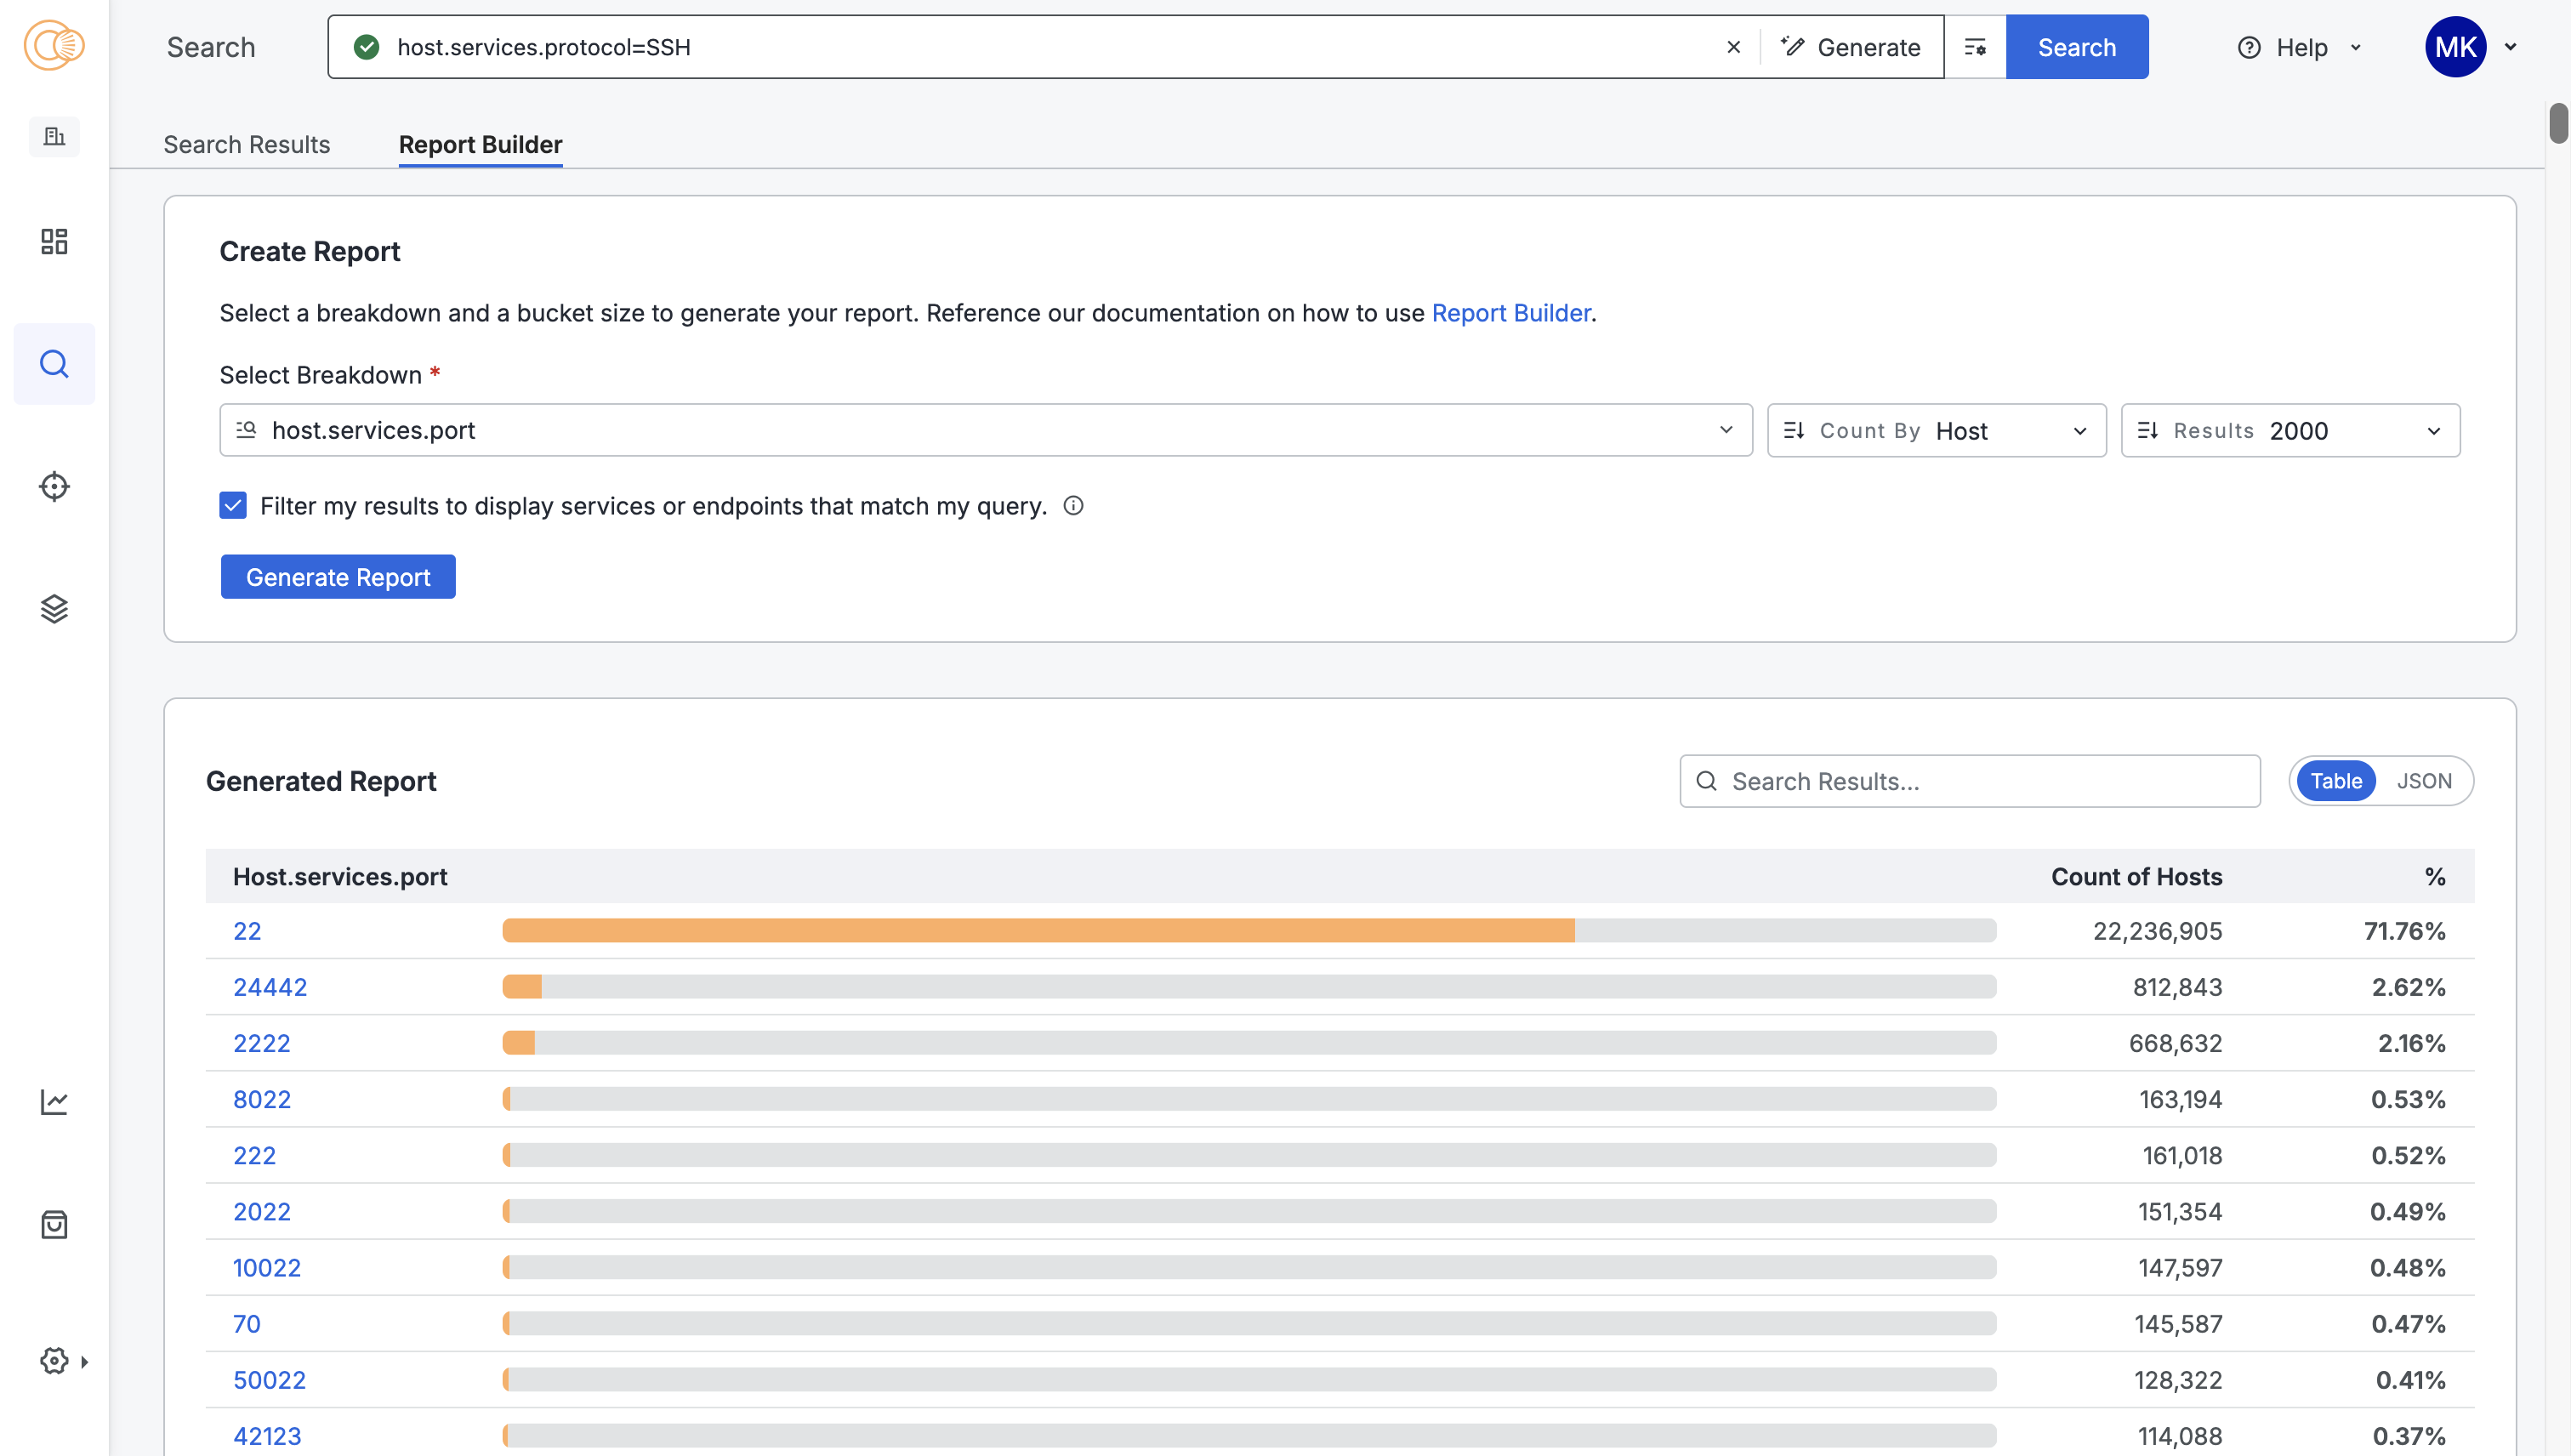The height and width of the screenshot is (1456, 2571).
Task: Select the Table view toggle
Action: pos(2335,781)
